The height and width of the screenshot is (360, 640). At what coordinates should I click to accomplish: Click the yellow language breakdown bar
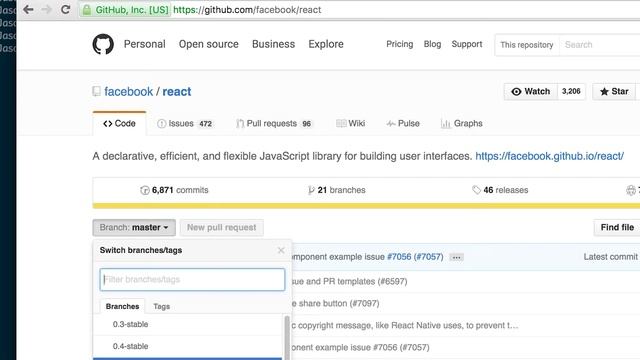(x=366, y=206)
